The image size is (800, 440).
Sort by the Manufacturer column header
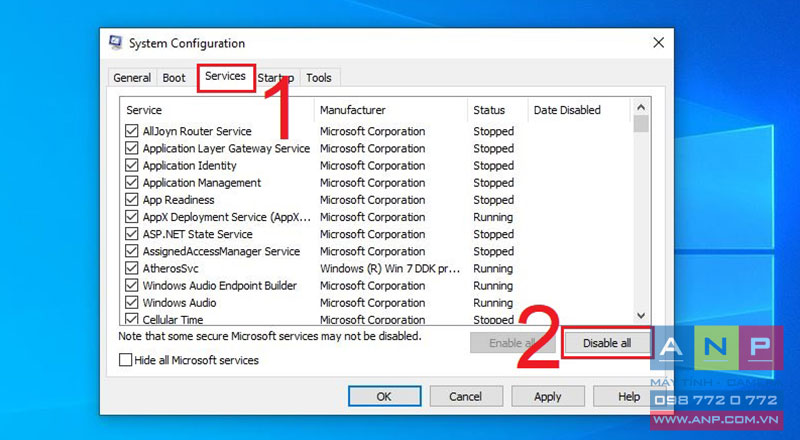[391, 110]
